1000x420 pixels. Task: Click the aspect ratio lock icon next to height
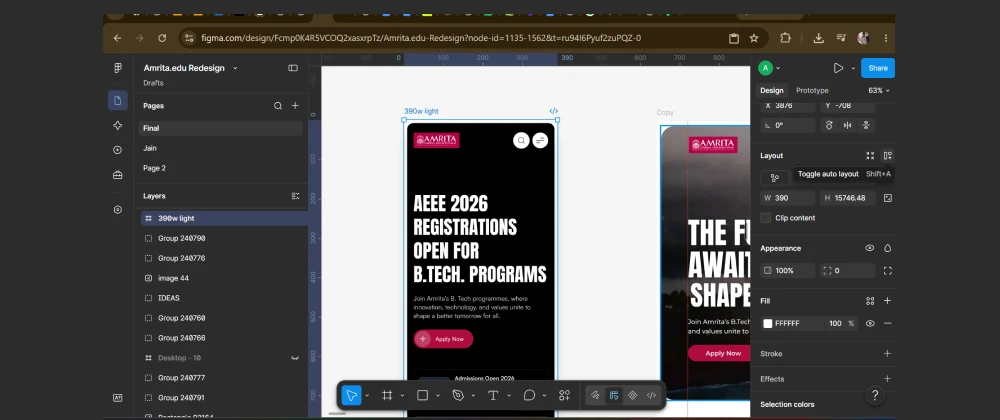pyautogui.click(x=887, y=198)
